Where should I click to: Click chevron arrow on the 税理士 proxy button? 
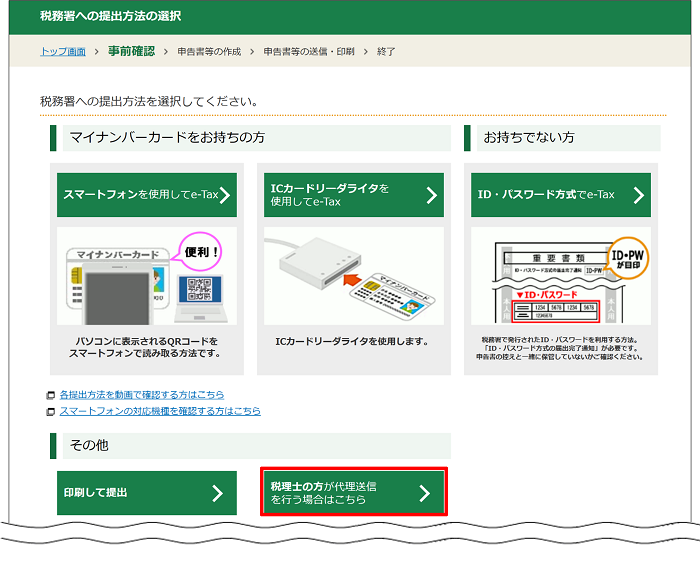pyautogui.click(x=424, y=492)
